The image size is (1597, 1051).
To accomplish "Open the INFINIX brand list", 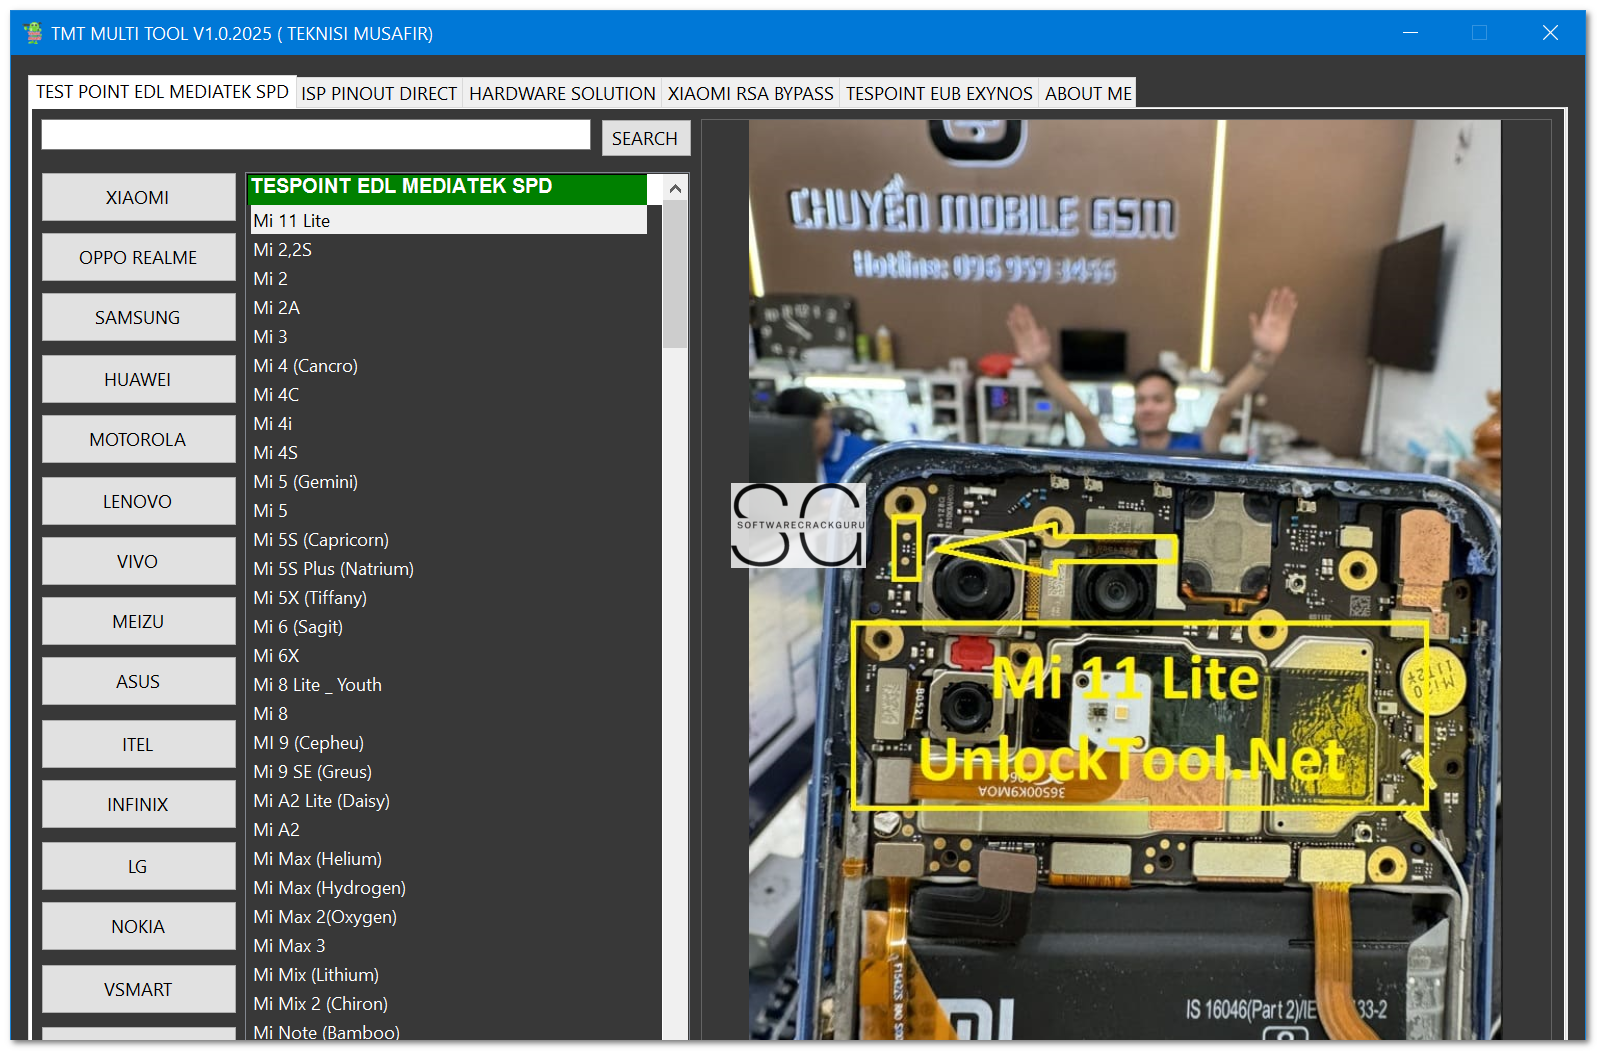I will coord(138,804).
